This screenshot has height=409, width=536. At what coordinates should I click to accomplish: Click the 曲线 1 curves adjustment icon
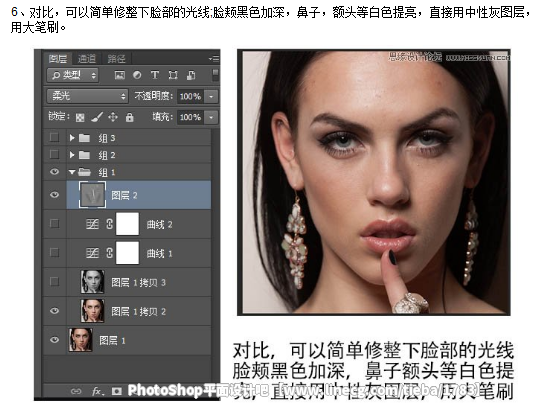click(92, 253)
